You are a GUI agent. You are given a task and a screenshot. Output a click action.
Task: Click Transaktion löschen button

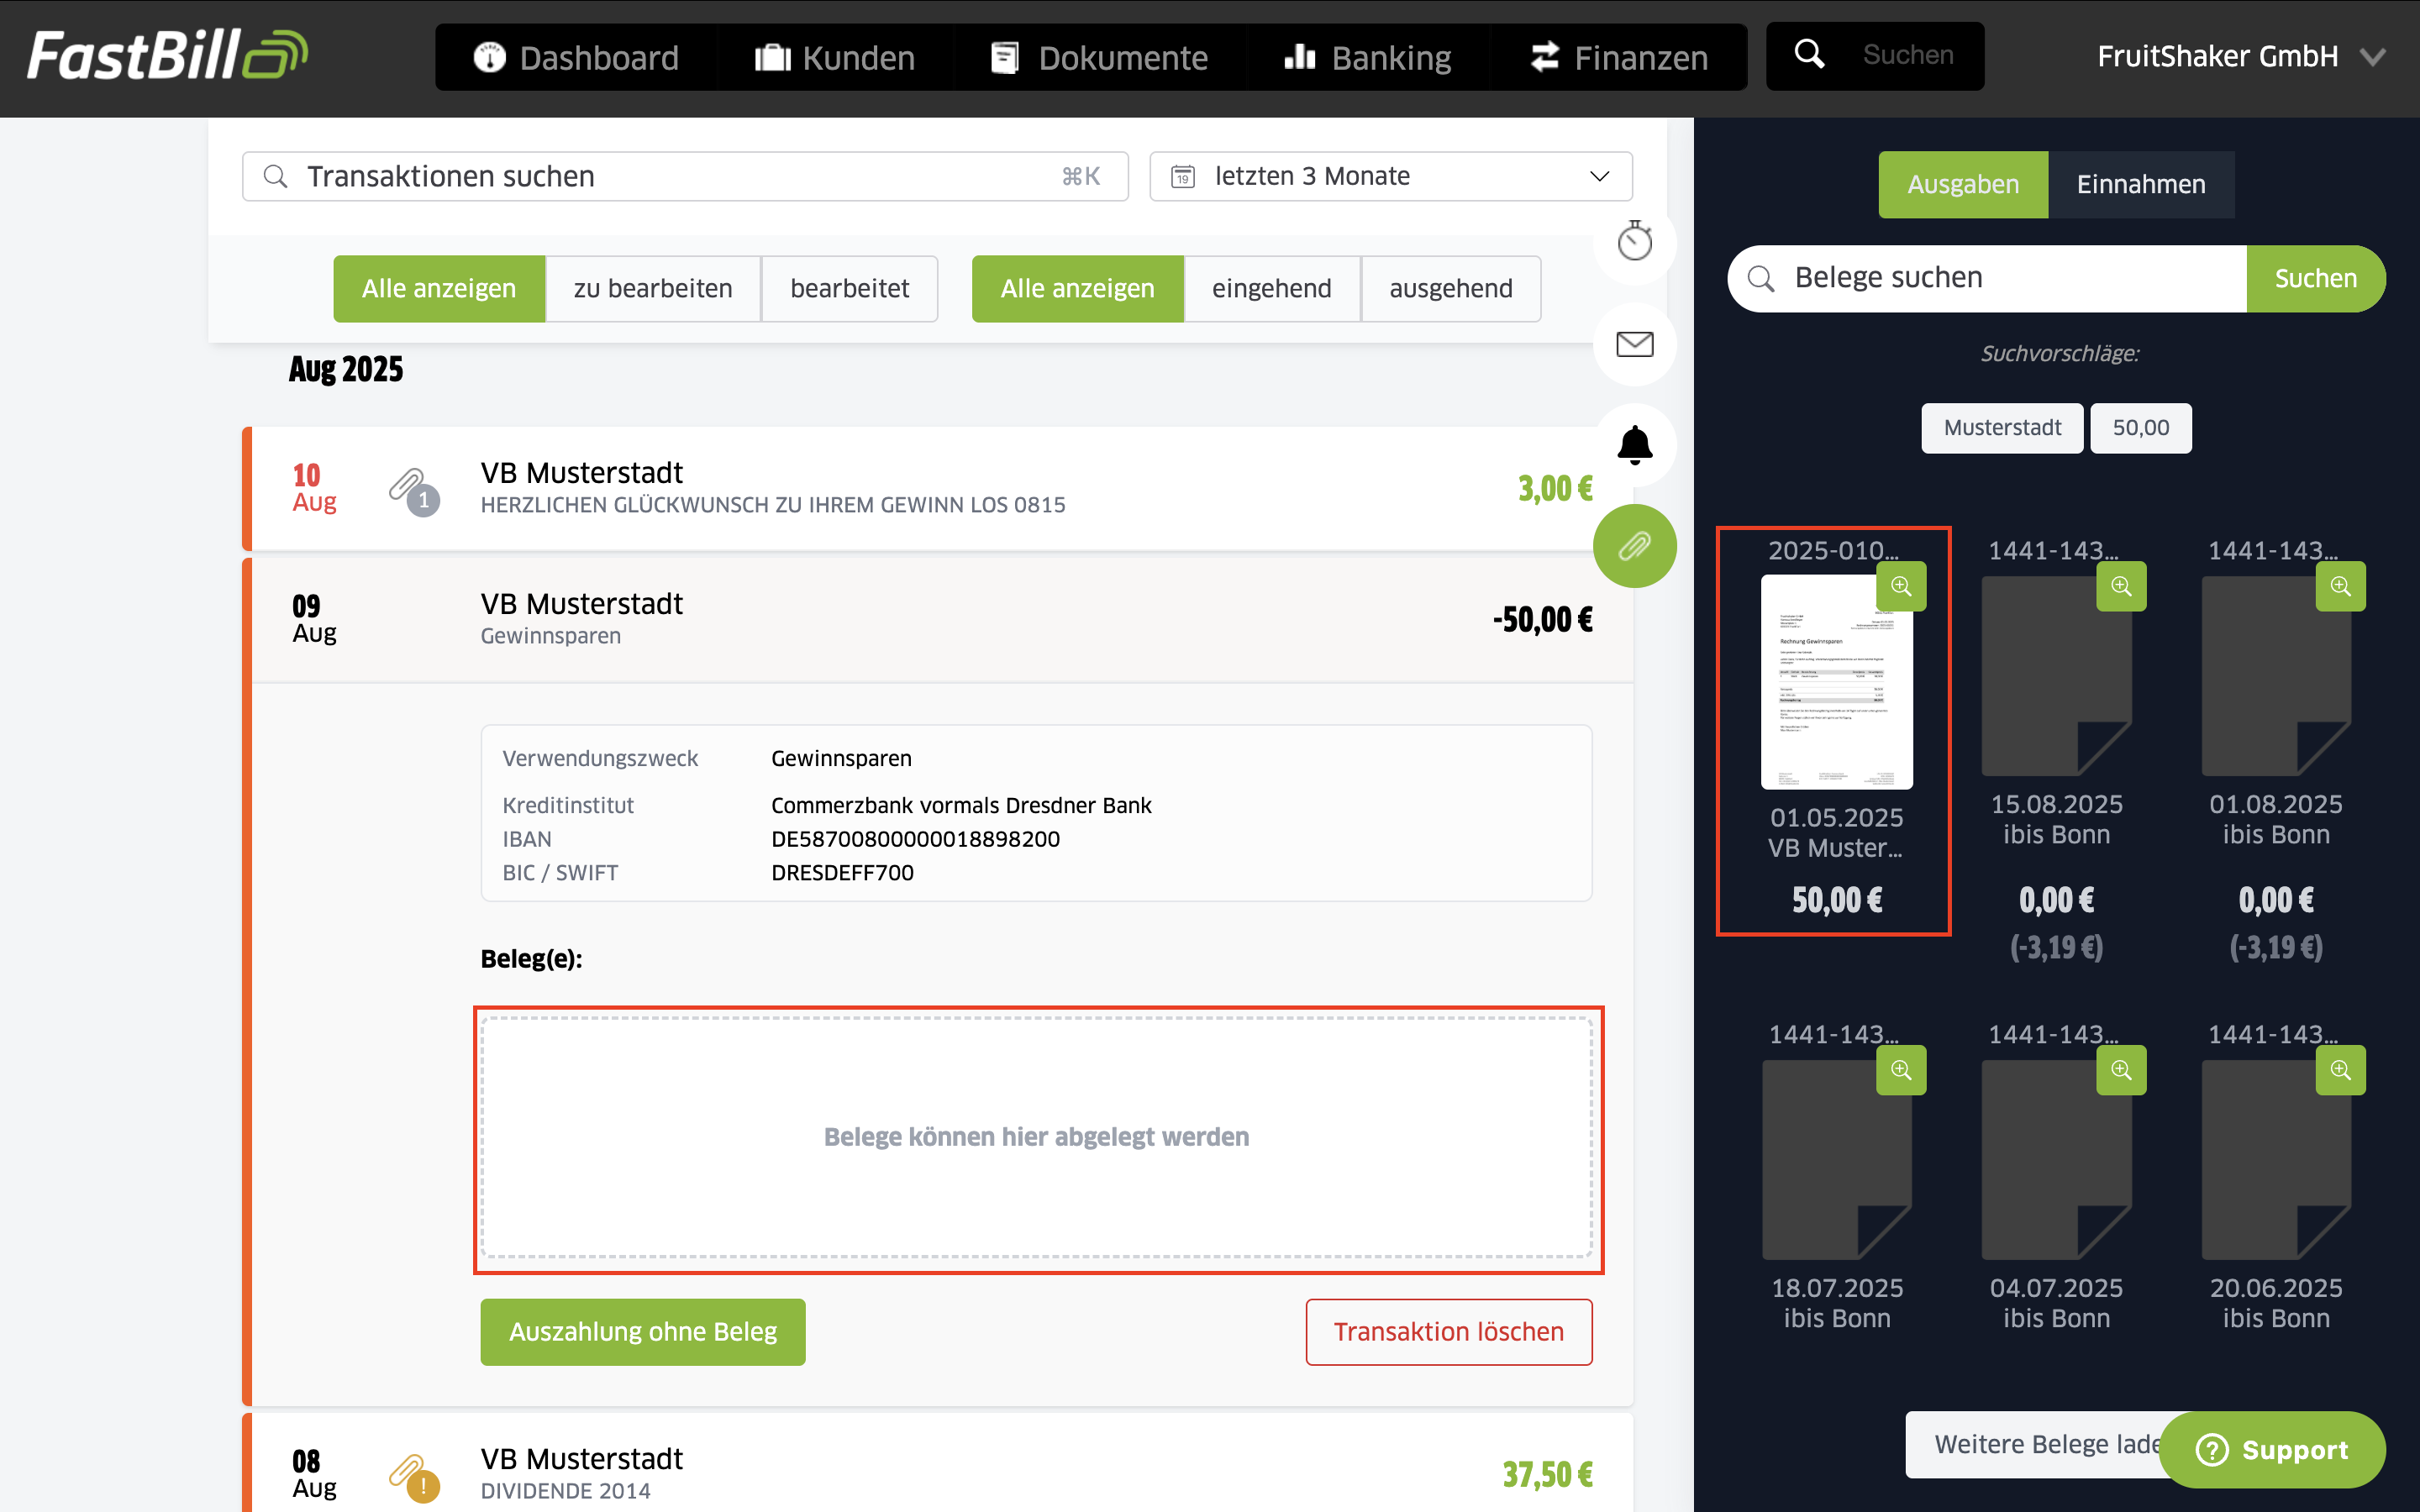click(1448, 1331)
